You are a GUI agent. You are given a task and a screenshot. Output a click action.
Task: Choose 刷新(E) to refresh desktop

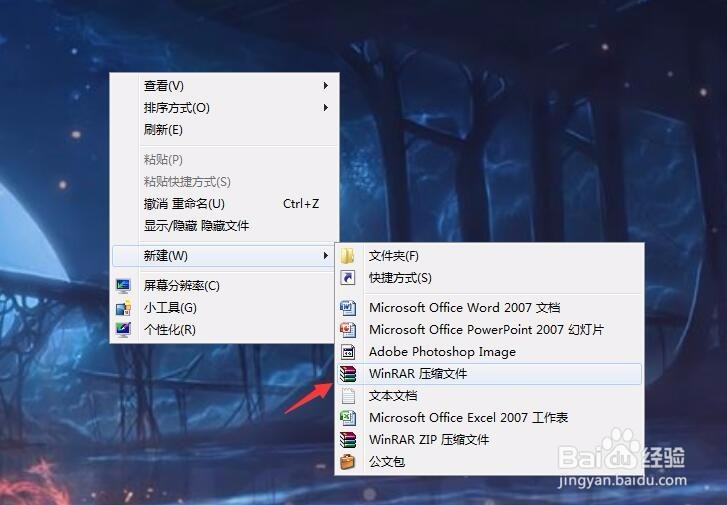[x=224, y=129]
